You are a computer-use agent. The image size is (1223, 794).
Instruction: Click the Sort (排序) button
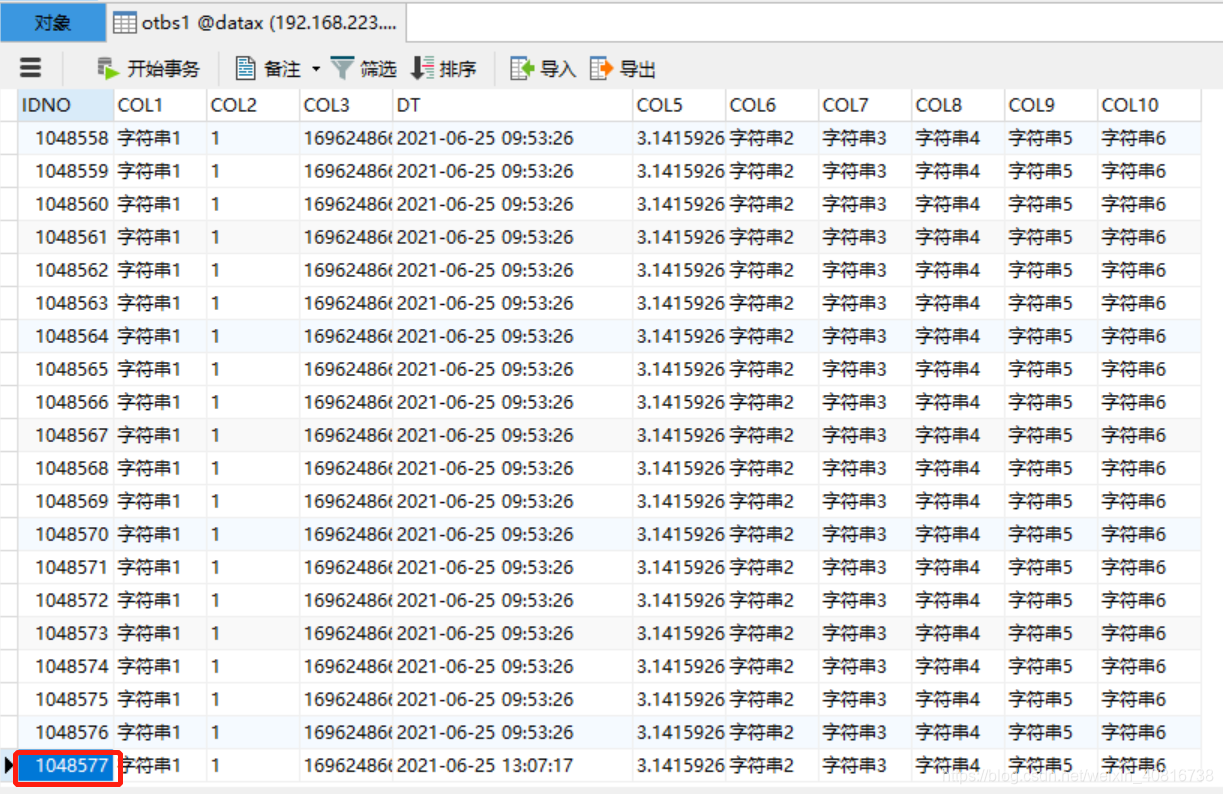[x=444, y=68]
